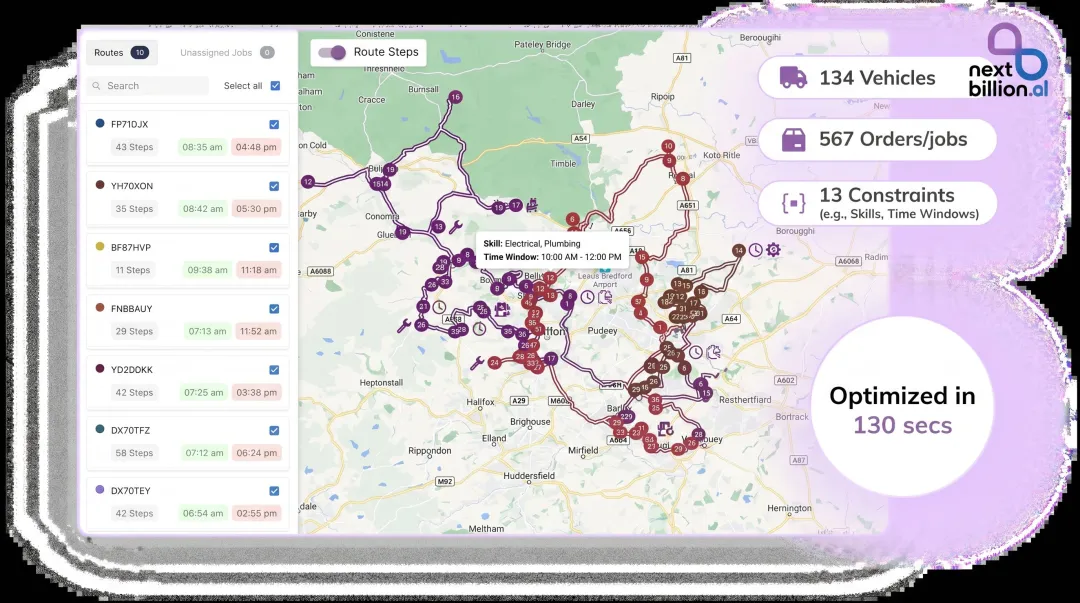Open the Unassigned Jobs tab
Viewport: 1080px width, 603px height.
click(227, 52)
